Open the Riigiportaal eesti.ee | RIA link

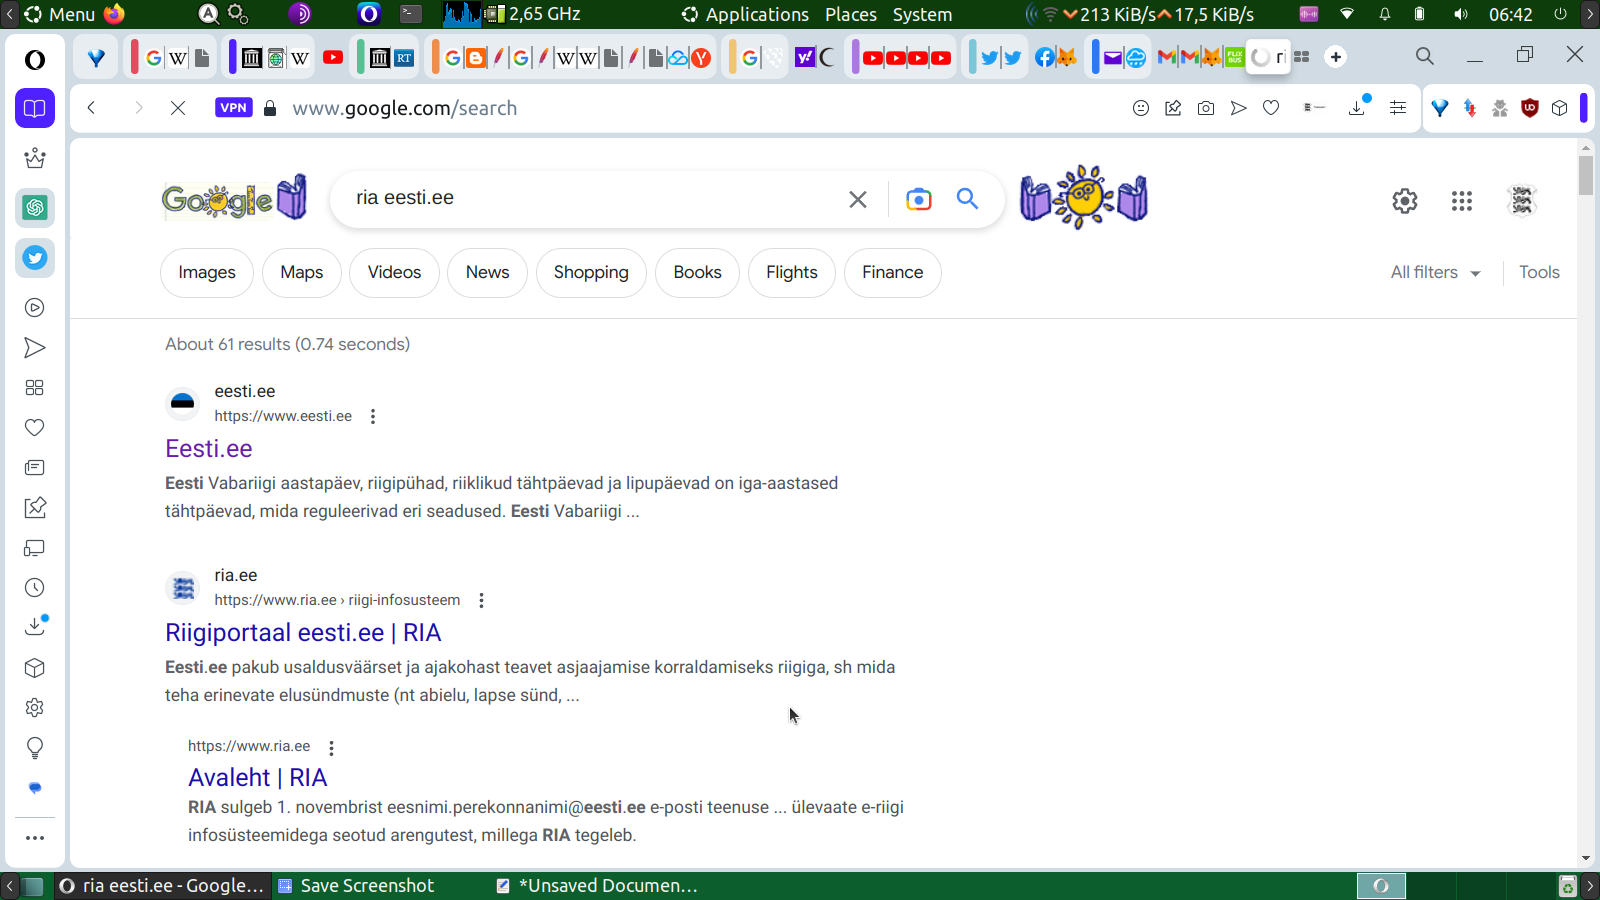tap(303, 633)
